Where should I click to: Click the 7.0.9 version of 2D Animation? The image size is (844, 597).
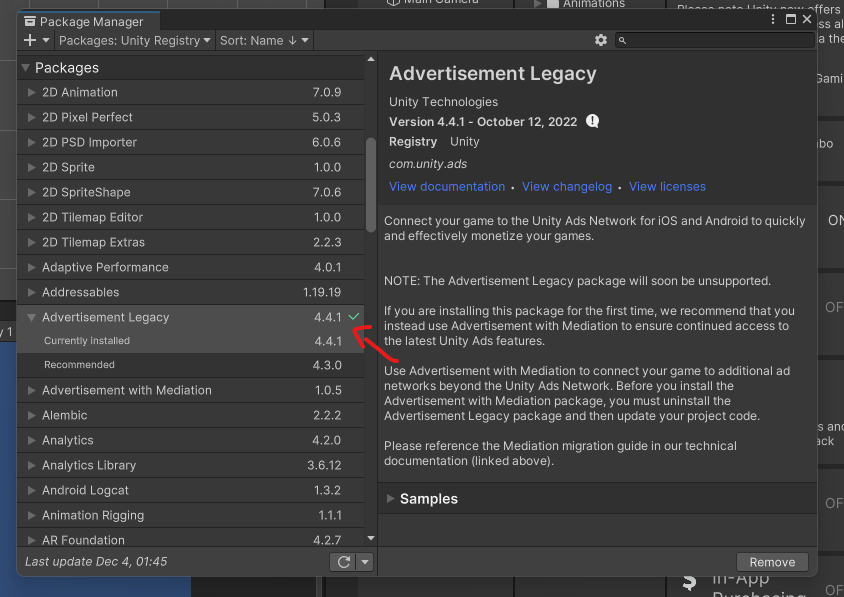(327, 93)
